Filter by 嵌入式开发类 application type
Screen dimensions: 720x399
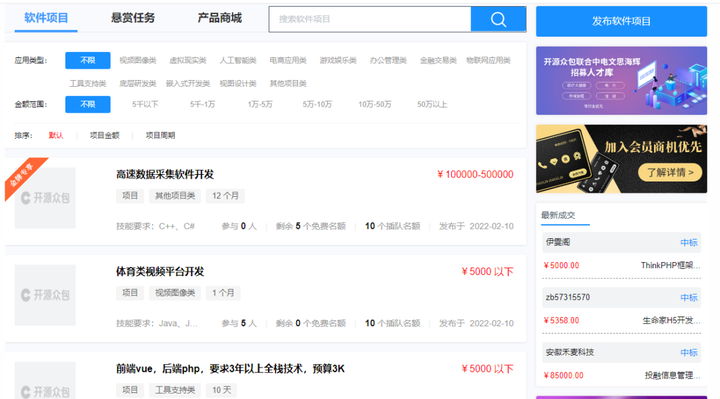pos(188,84)
